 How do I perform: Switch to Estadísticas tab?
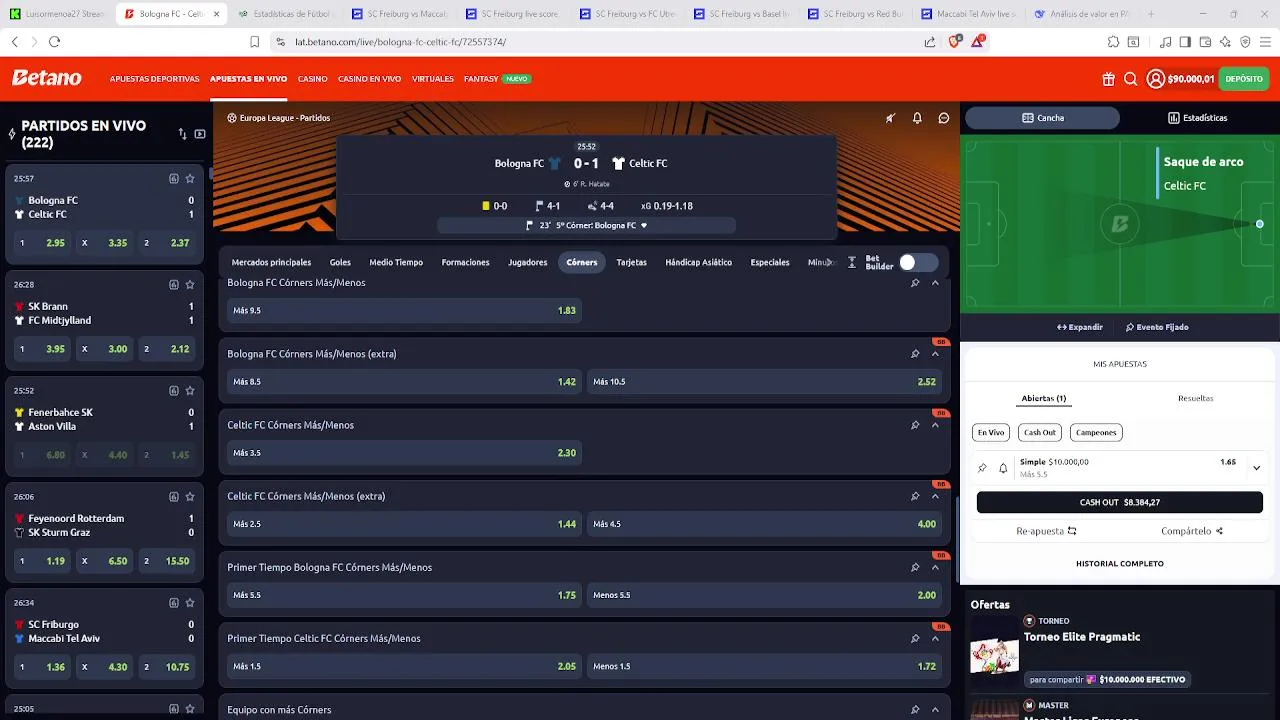pyautogui.click(x=1198, y=118)
